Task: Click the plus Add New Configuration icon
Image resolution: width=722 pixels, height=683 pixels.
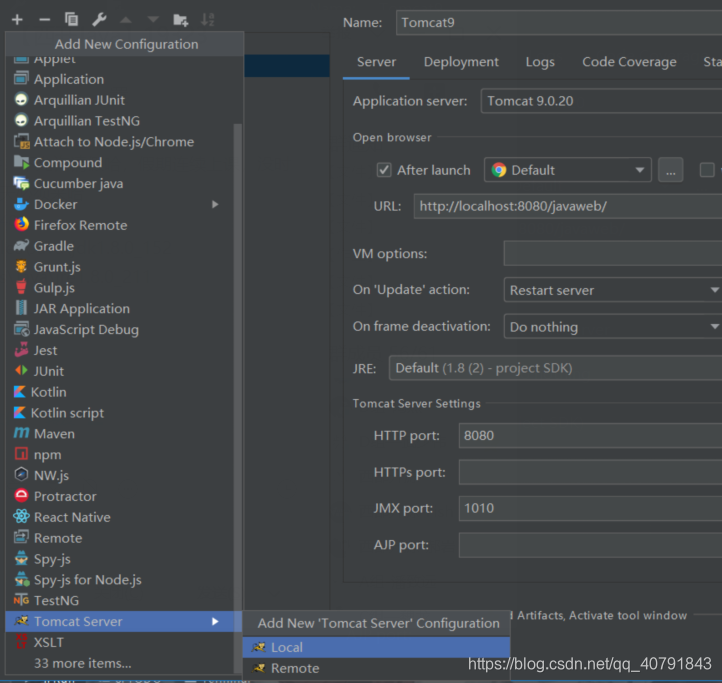Action: point(17,20)
